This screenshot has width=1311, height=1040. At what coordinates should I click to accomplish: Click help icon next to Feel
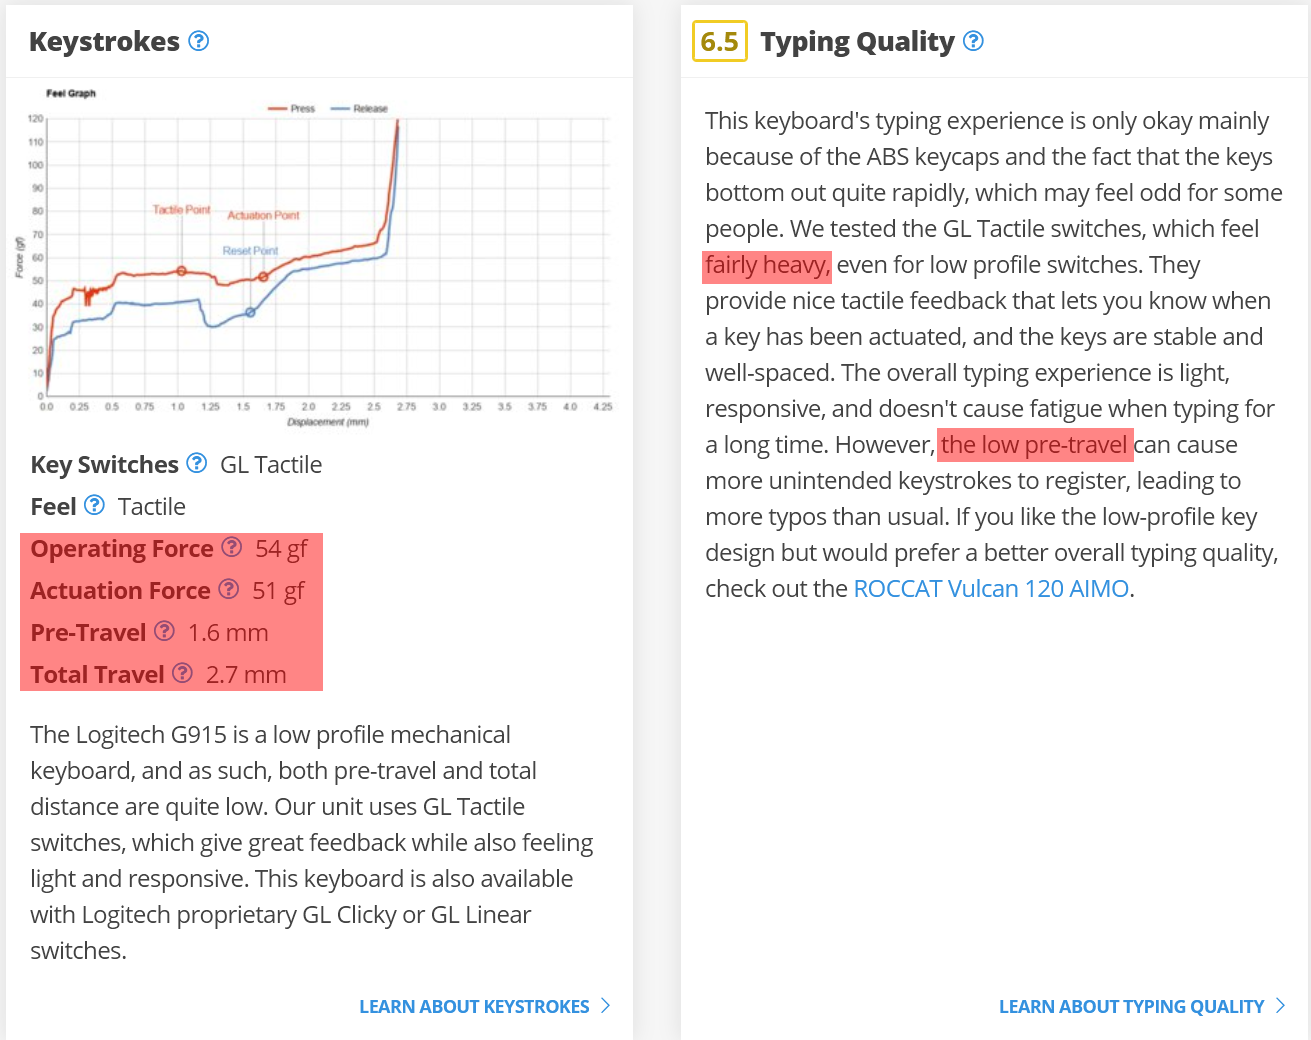[94, 505]
